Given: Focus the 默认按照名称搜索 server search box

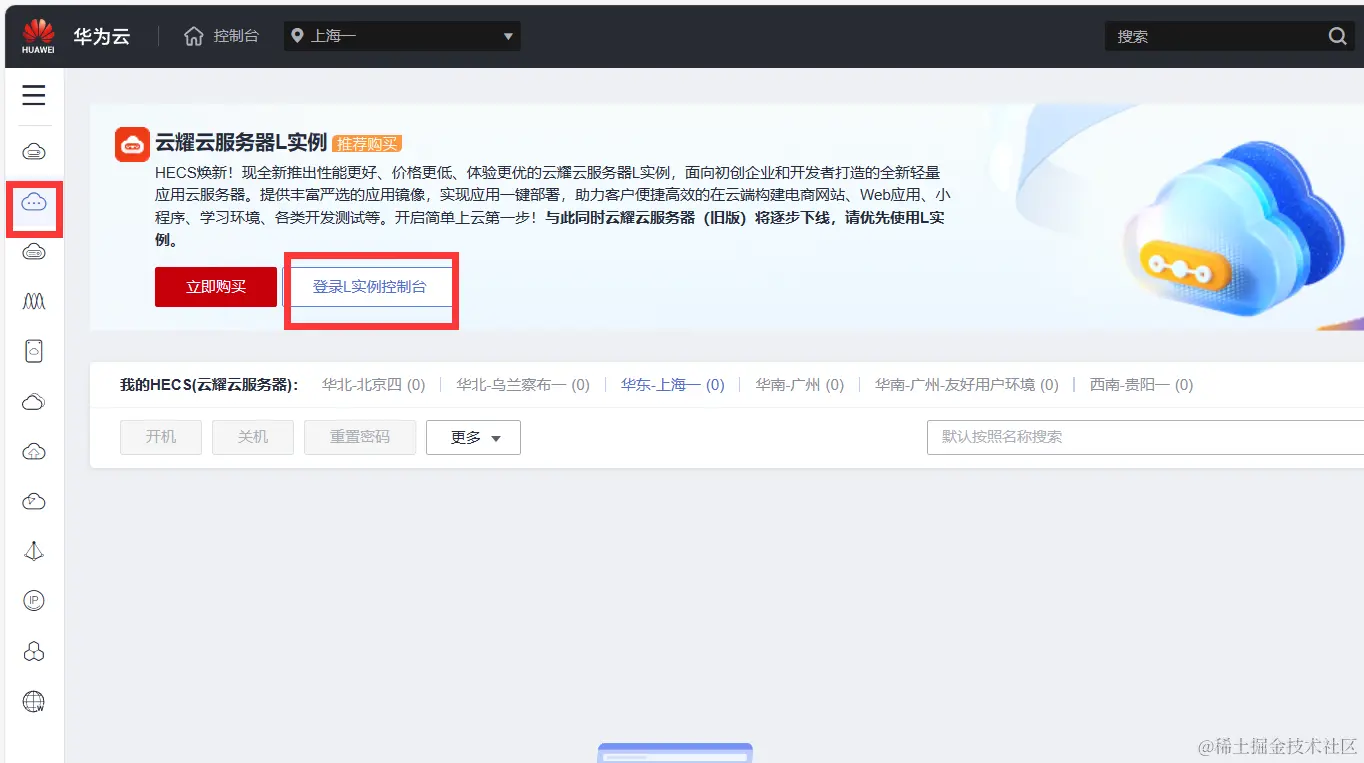Looking at the screenshot, I should [1145, 437].
